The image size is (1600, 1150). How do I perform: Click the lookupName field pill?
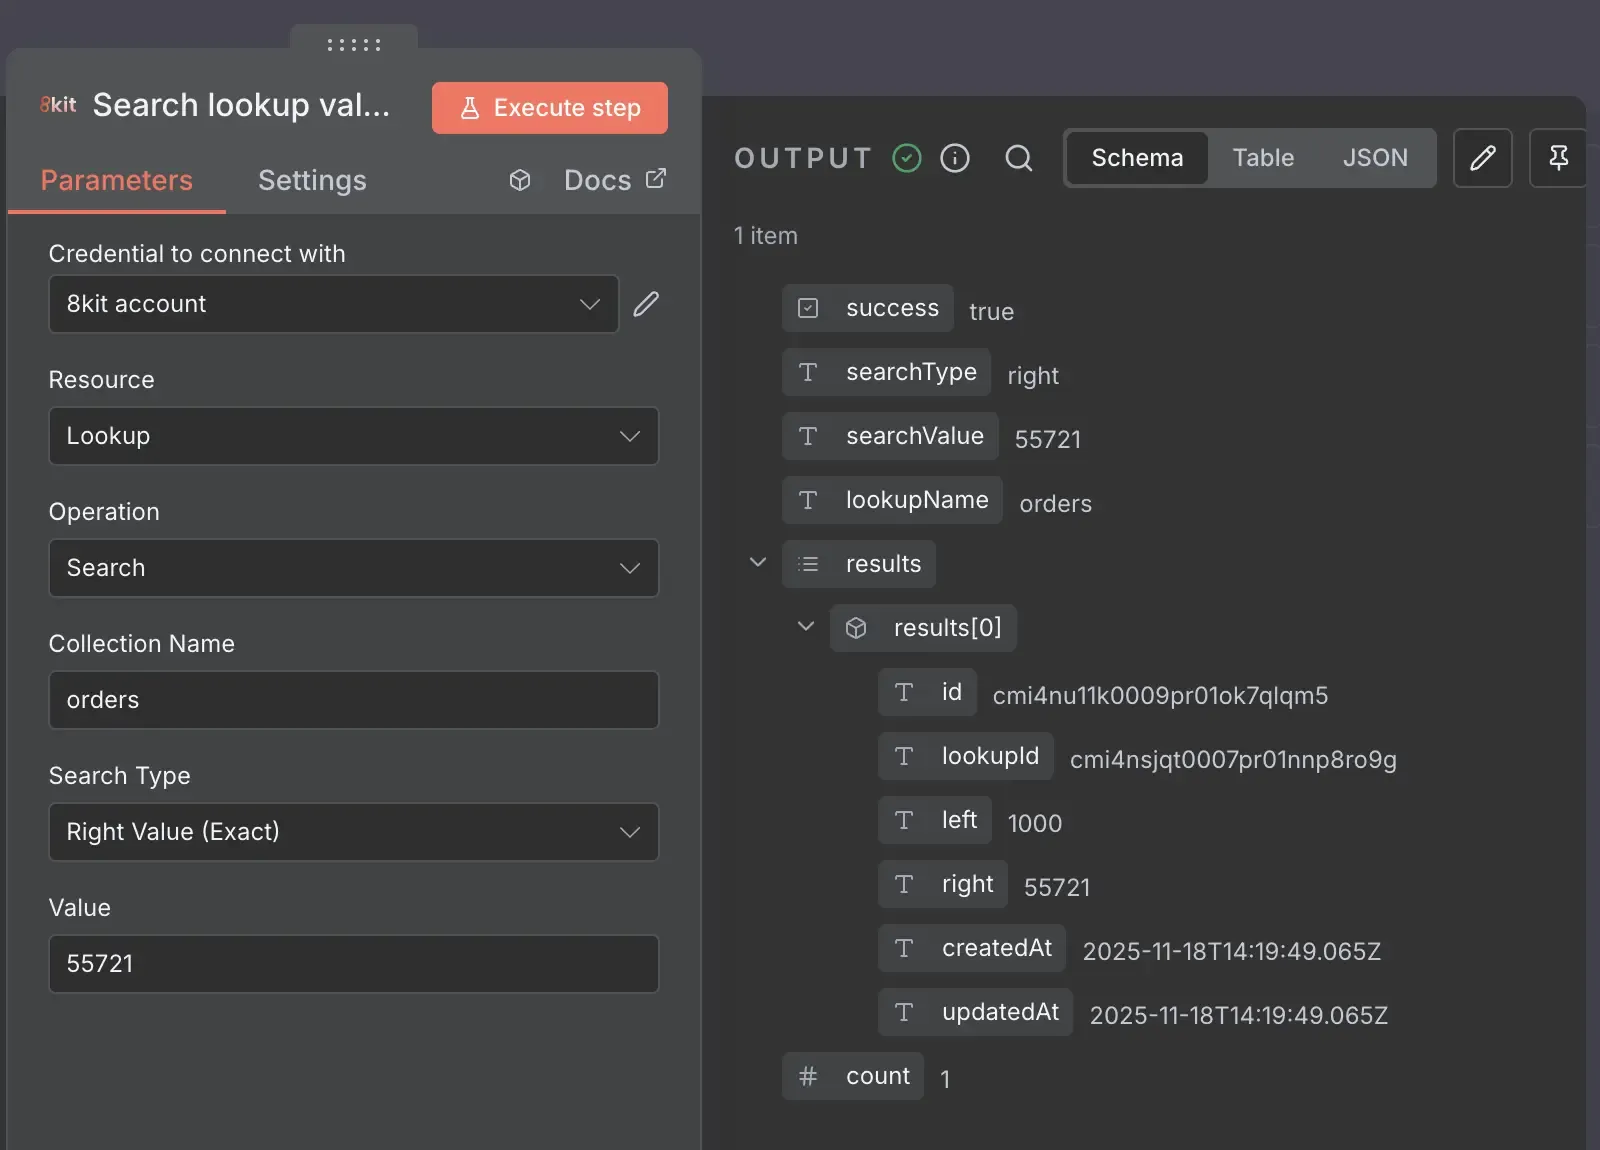[x=892, y=500]
